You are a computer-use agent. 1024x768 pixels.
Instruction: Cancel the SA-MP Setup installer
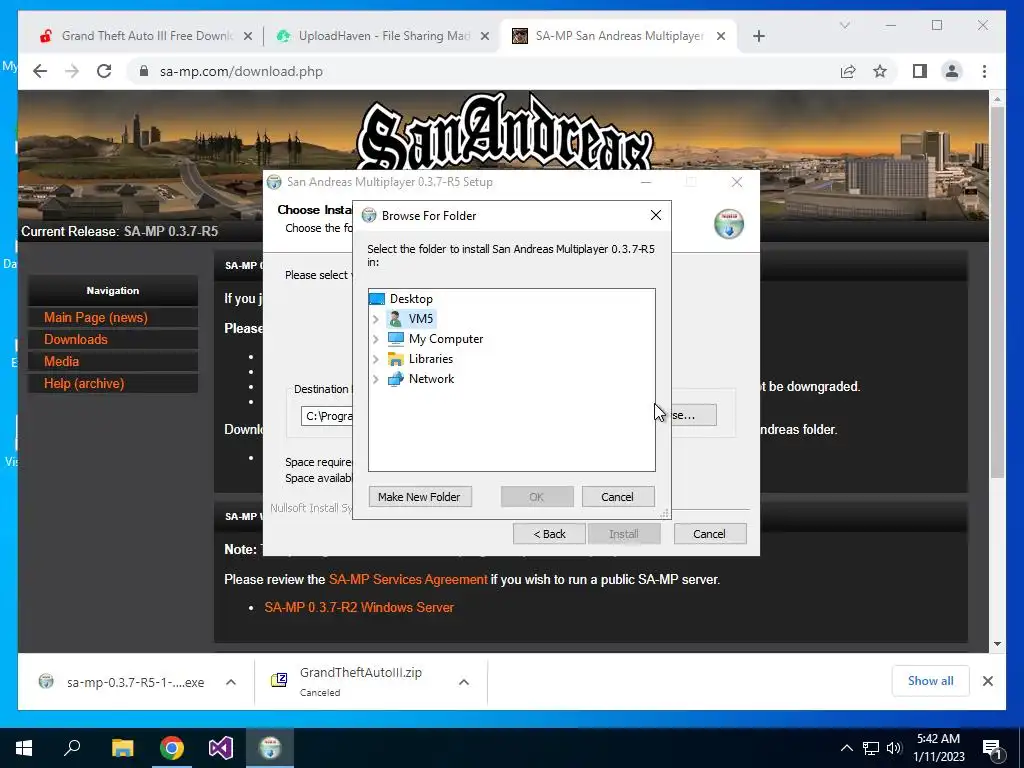pos(709,534)
